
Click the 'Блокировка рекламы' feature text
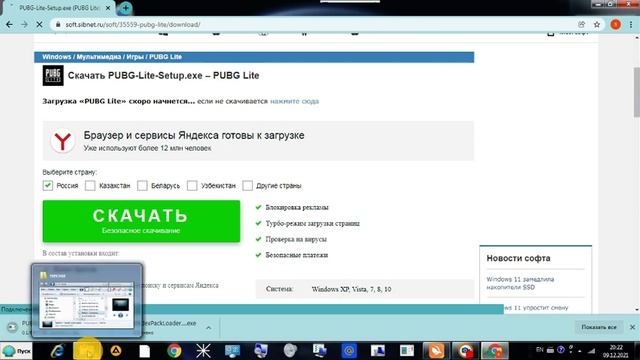tap(297, 207)
